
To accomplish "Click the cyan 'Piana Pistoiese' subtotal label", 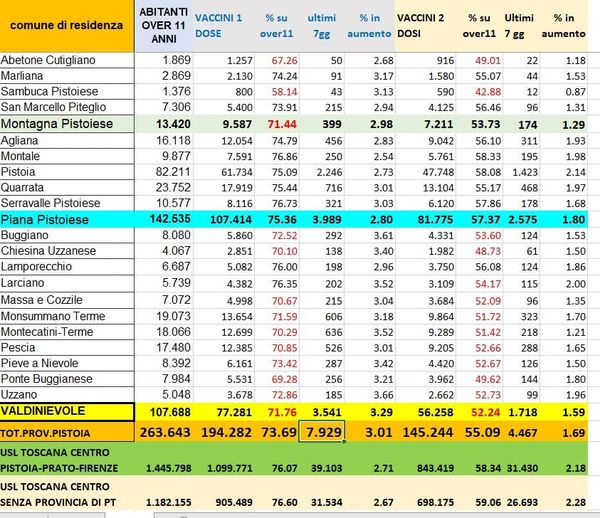I will coord(67,220).
